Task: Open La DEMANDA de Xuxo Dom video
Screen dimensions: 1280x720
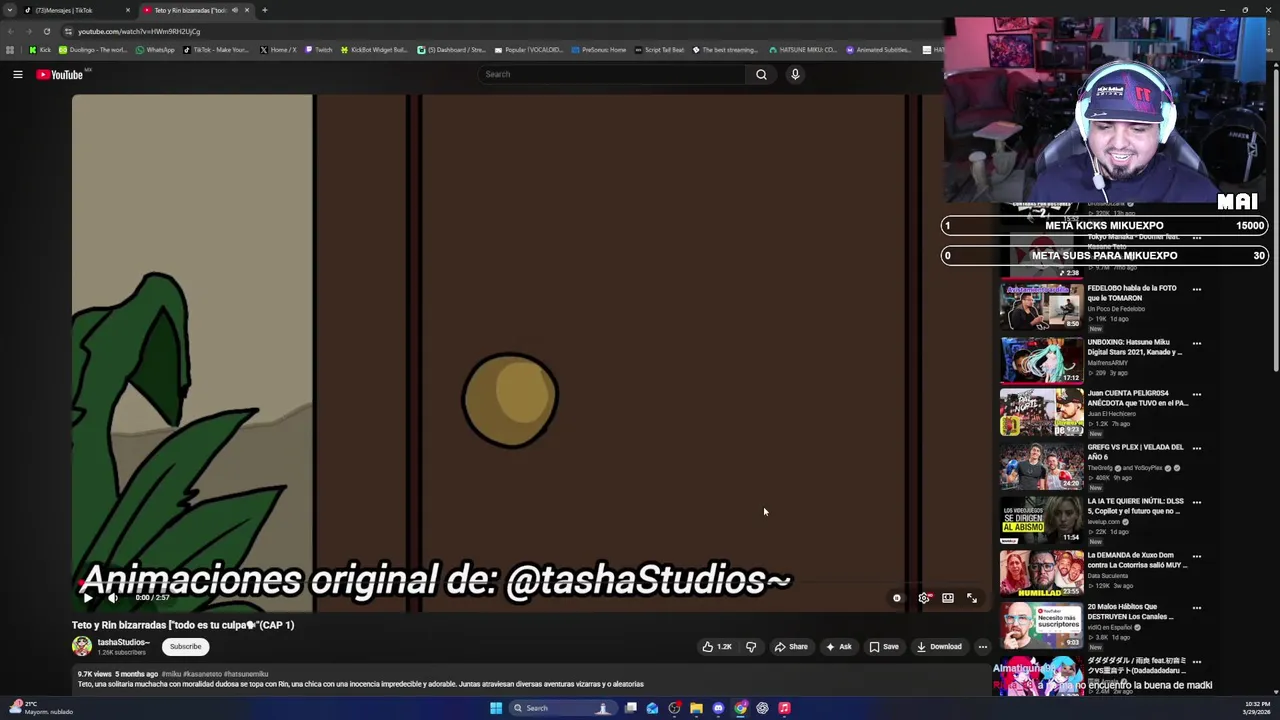Action: pyautogui.click(x=1137, y=560)
